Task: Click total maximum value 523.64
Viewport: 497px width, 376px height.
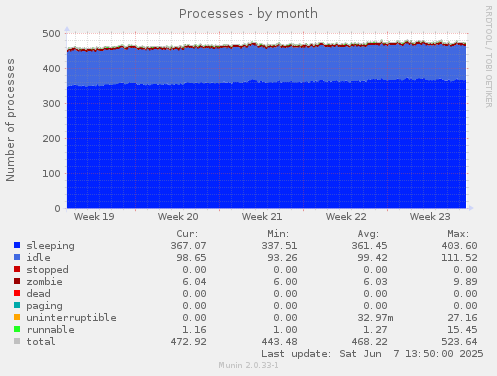Action: tap(459, 342)
